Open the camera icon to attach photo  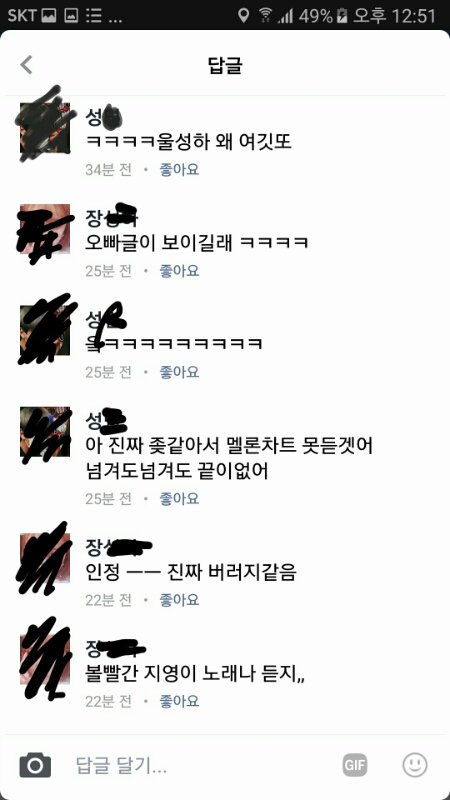coord(35,765)
